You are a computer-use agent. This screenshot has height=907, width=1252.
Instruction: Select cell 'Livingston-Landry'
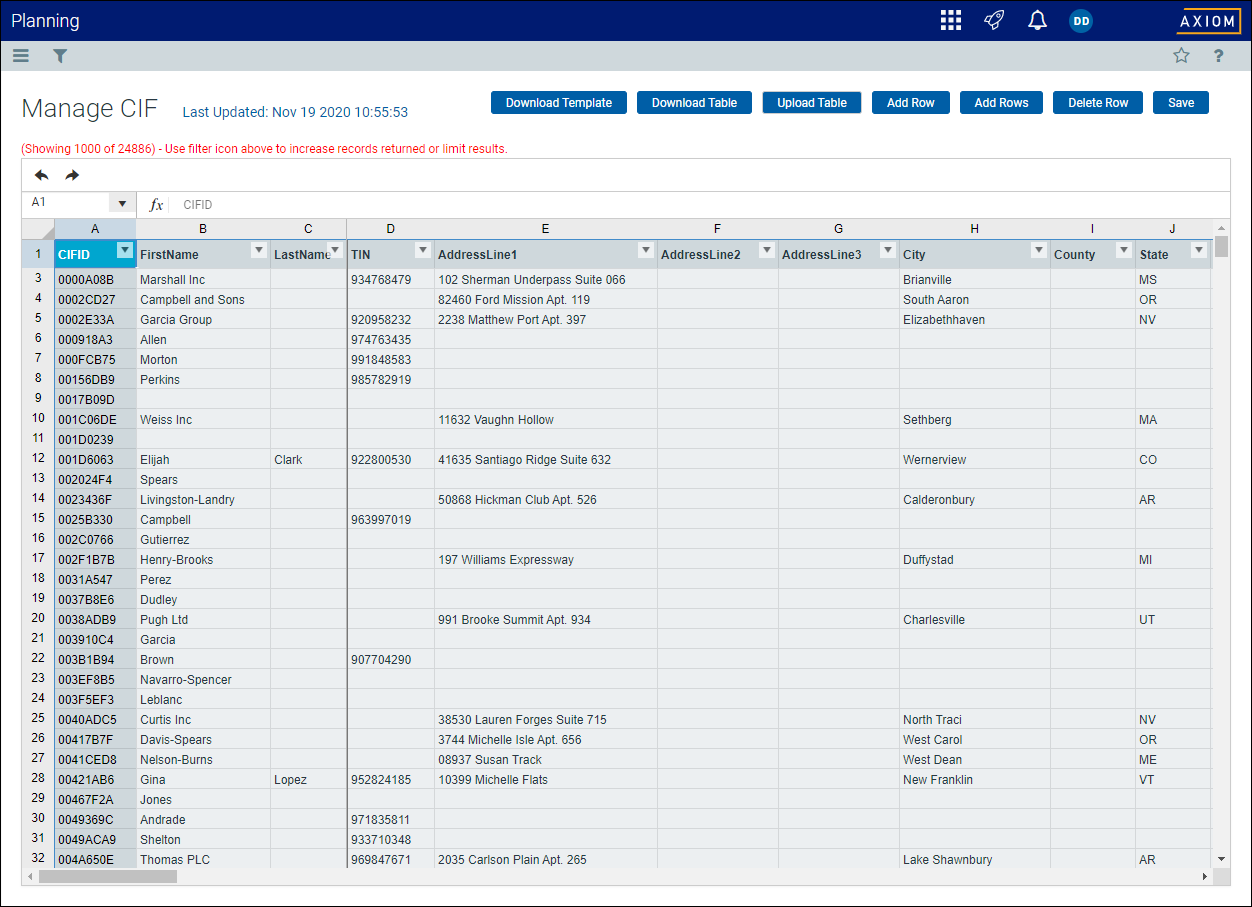(203, 499)
